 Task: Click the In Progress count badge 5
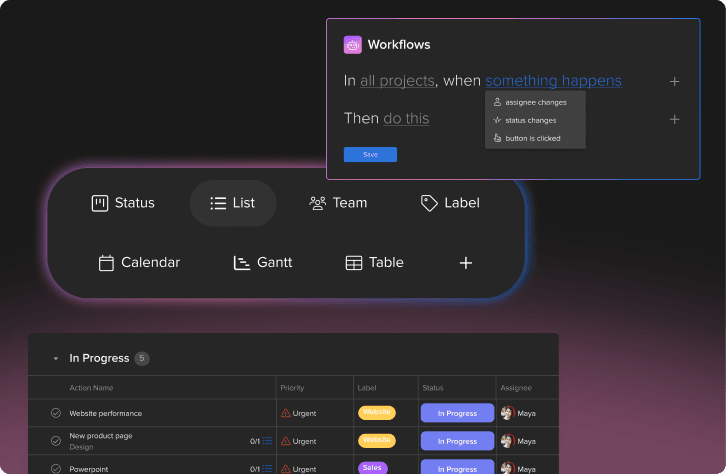pos(142,358)
